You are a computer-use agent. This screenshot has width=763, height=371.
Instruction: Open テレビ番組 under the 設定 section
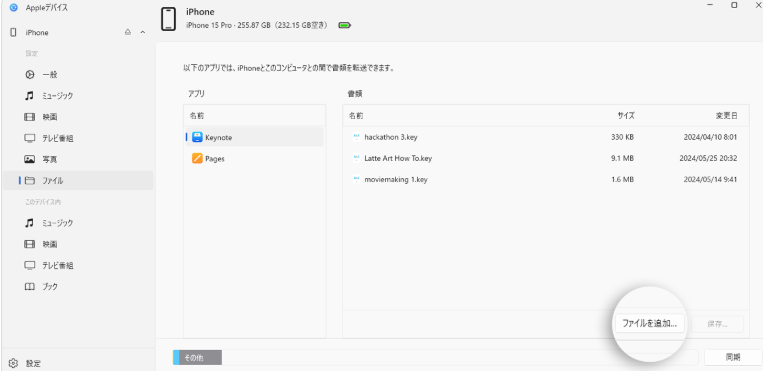[x=78, y=138]
